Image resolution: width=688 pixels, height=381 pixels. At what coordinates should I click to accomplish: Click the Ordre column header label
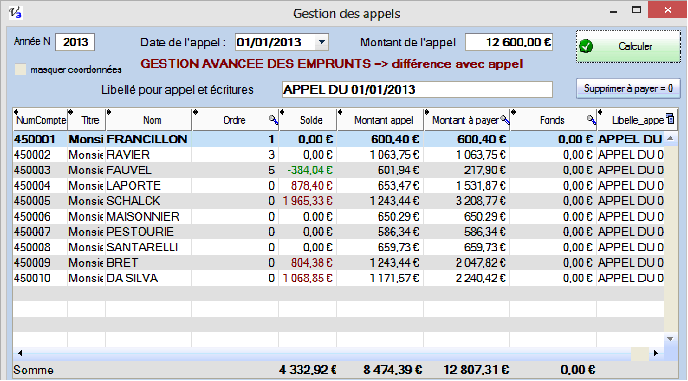234,120
